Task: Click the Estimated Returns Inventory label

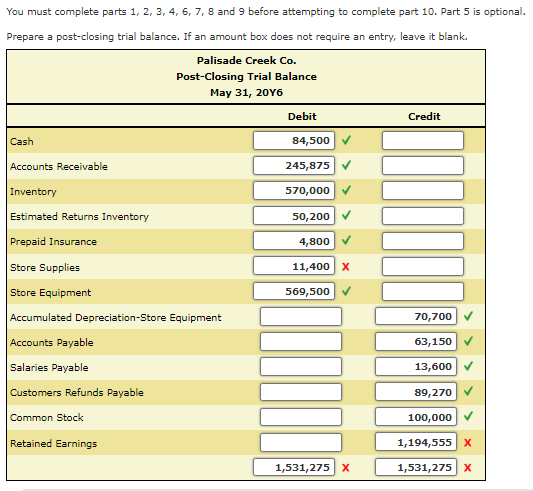Action: (79, 217)
